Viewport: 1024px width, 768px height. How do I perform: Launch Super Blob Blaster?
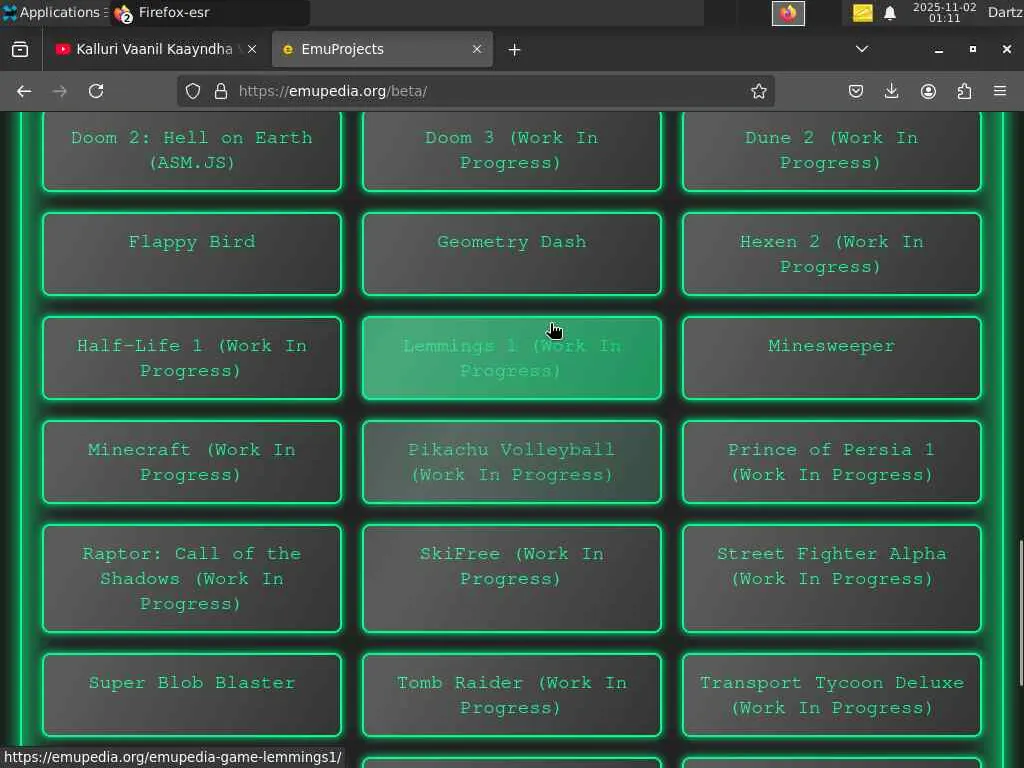tap(192, 695)
